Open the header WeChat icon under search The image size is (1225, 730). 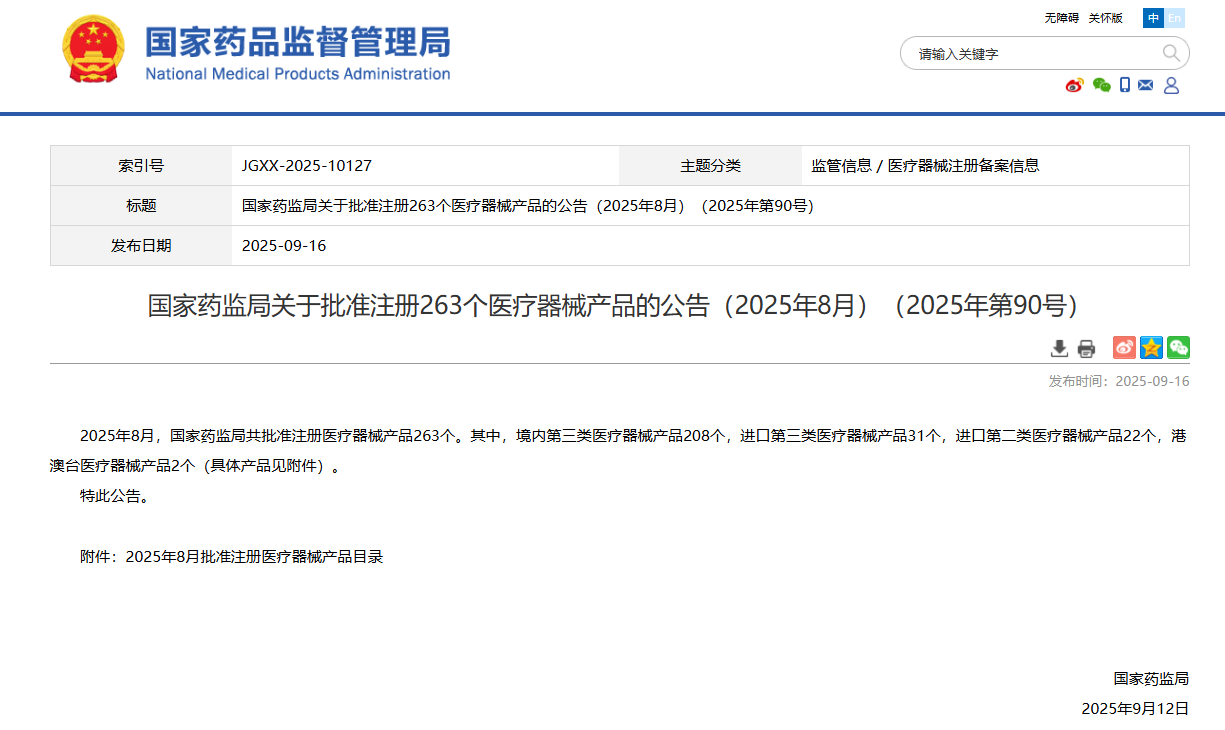[x=1101, y=85]
